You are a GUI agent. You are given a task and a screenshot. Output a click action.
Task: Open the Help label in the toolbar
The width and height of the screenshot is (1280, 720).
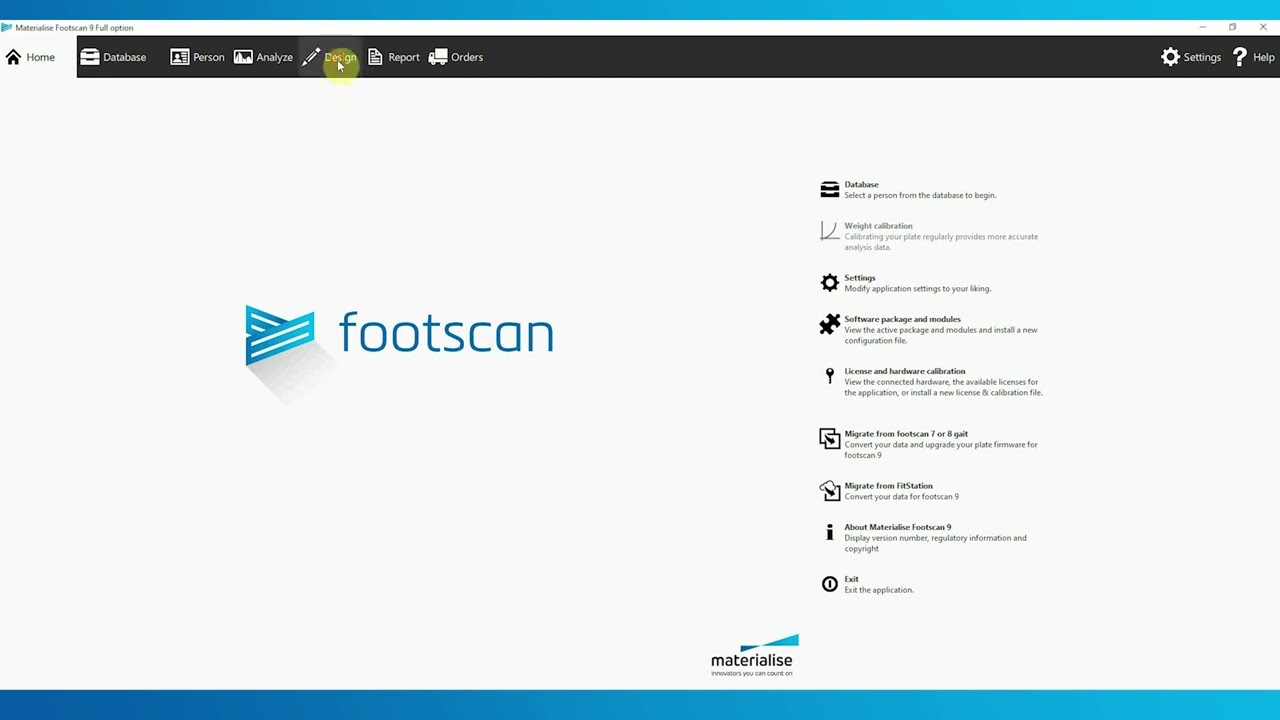pyautogui.click(x=1264, y=57)
